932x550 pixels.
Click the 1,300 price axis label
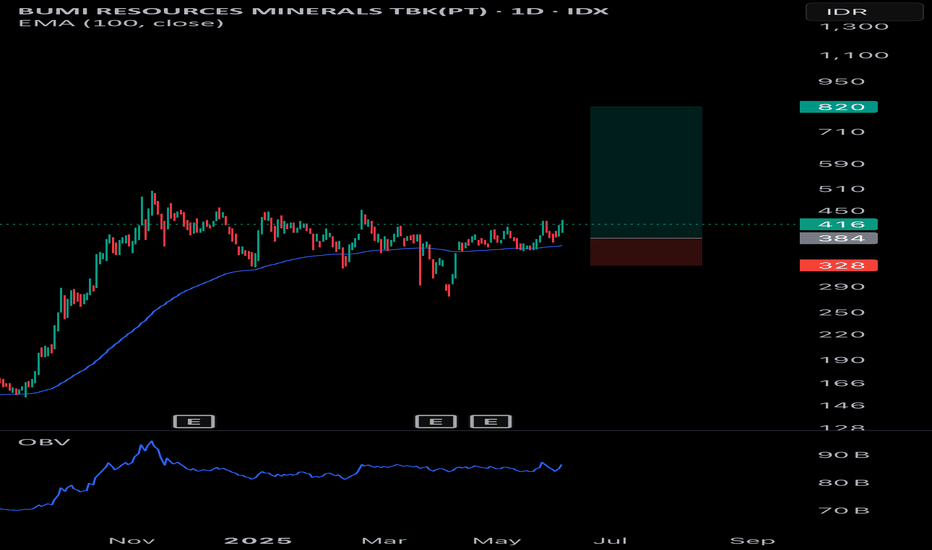[x=854, y=27]
